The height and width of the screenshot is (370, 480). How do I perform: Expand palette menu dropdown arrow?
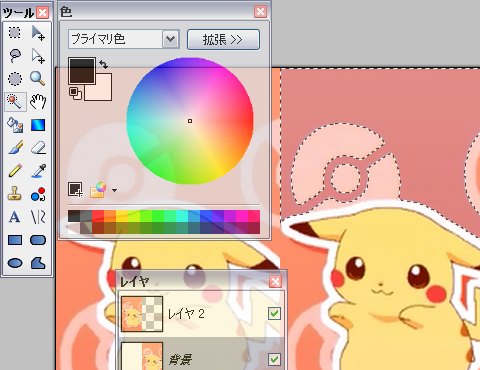pos(114,191)
